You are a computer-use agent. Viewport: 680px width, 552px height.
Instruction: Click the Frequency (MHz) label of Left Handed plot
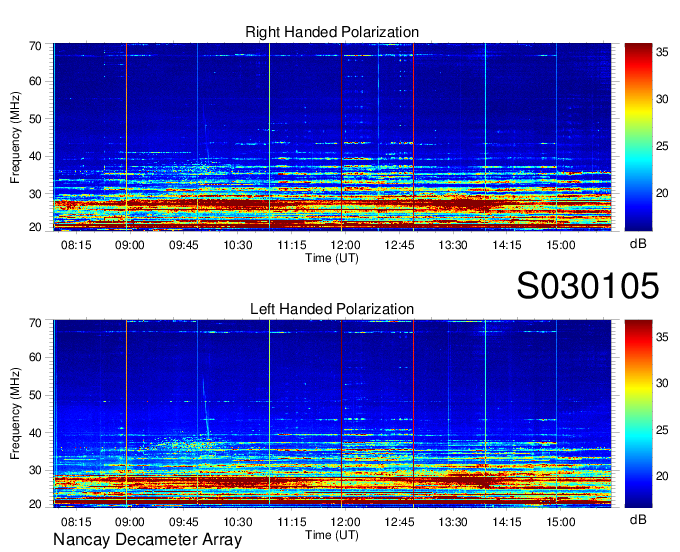pos(15,414)
